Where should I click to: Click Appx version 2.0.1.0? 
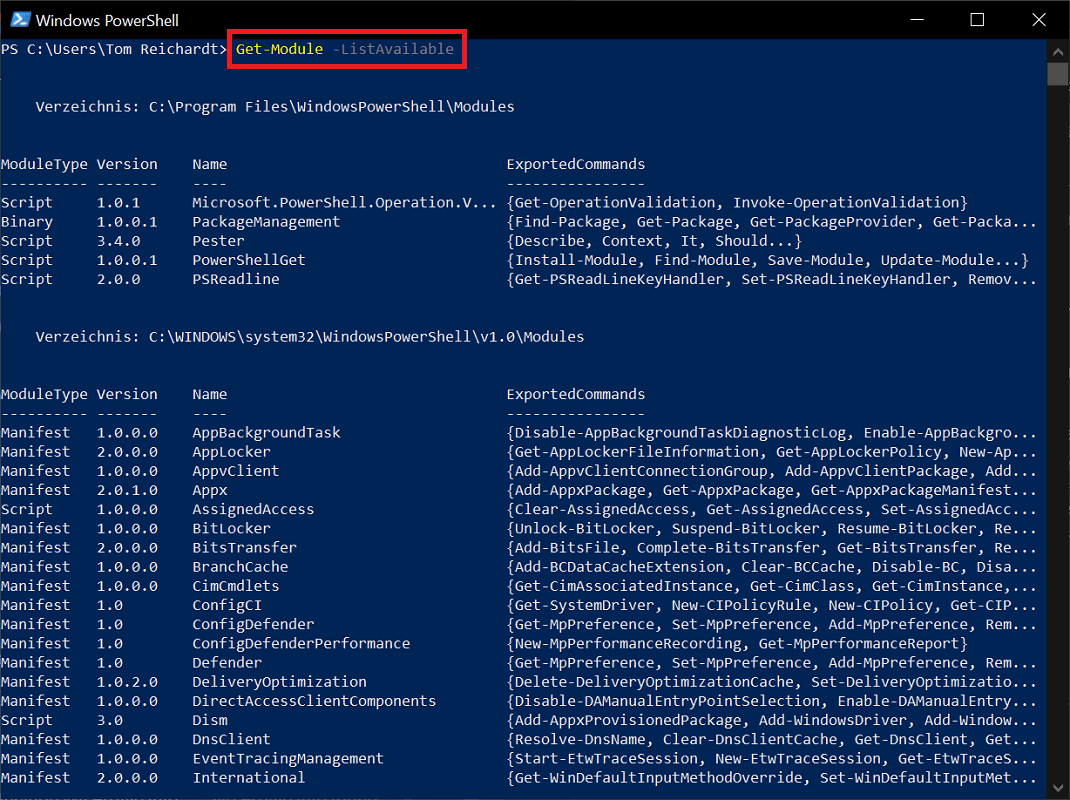tap(127, 490)
